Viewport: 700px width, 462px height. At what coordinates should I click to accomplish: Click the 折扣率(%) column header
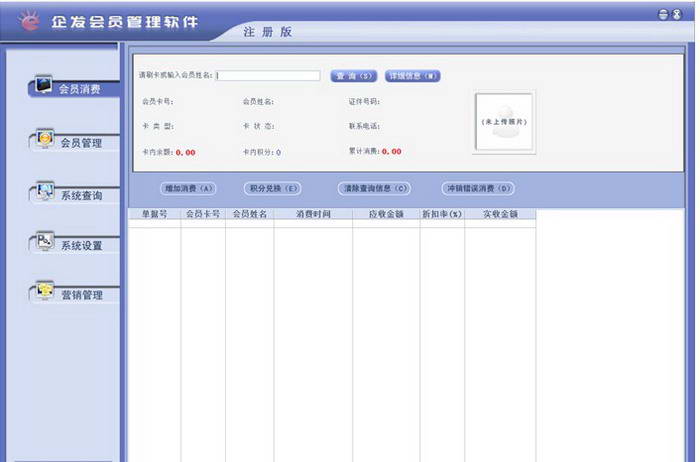coord(442,214)
